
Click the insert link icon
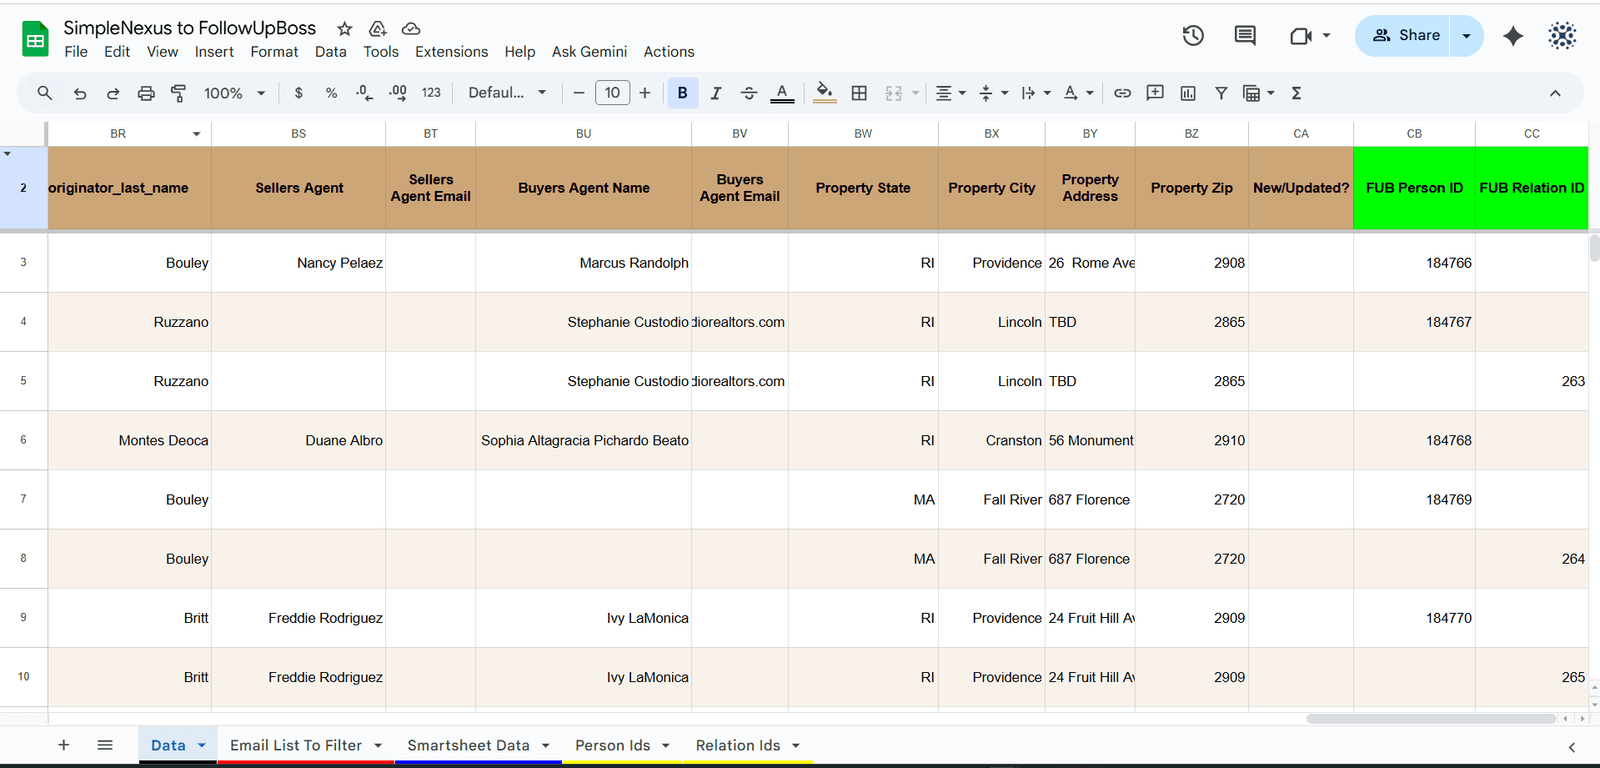1122,93
